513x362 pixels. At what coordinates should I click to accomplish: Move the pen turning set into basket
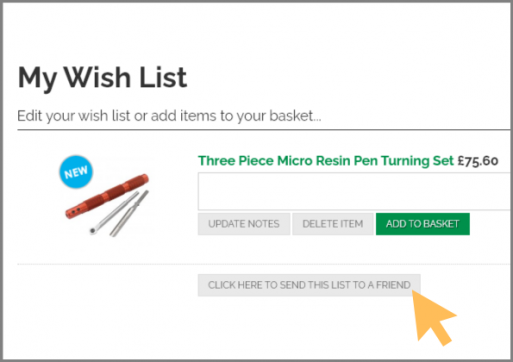pos(423,224)
